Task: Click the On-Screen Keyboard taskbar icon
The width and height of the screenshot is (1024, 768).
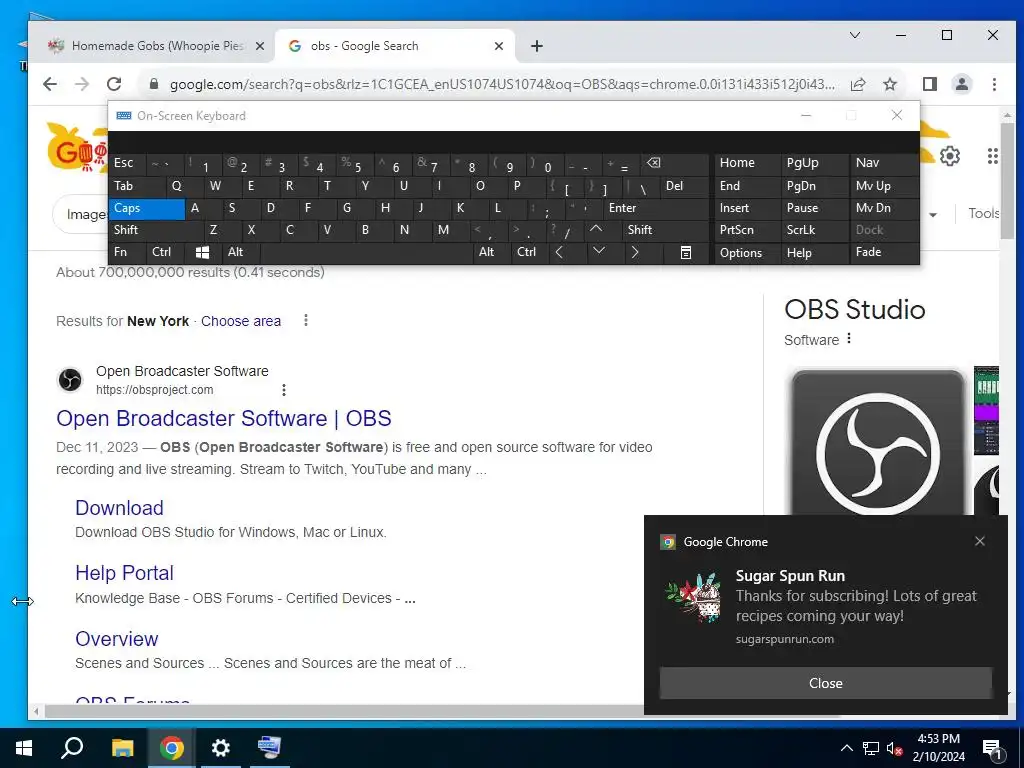Action: [x=269, y=748]
